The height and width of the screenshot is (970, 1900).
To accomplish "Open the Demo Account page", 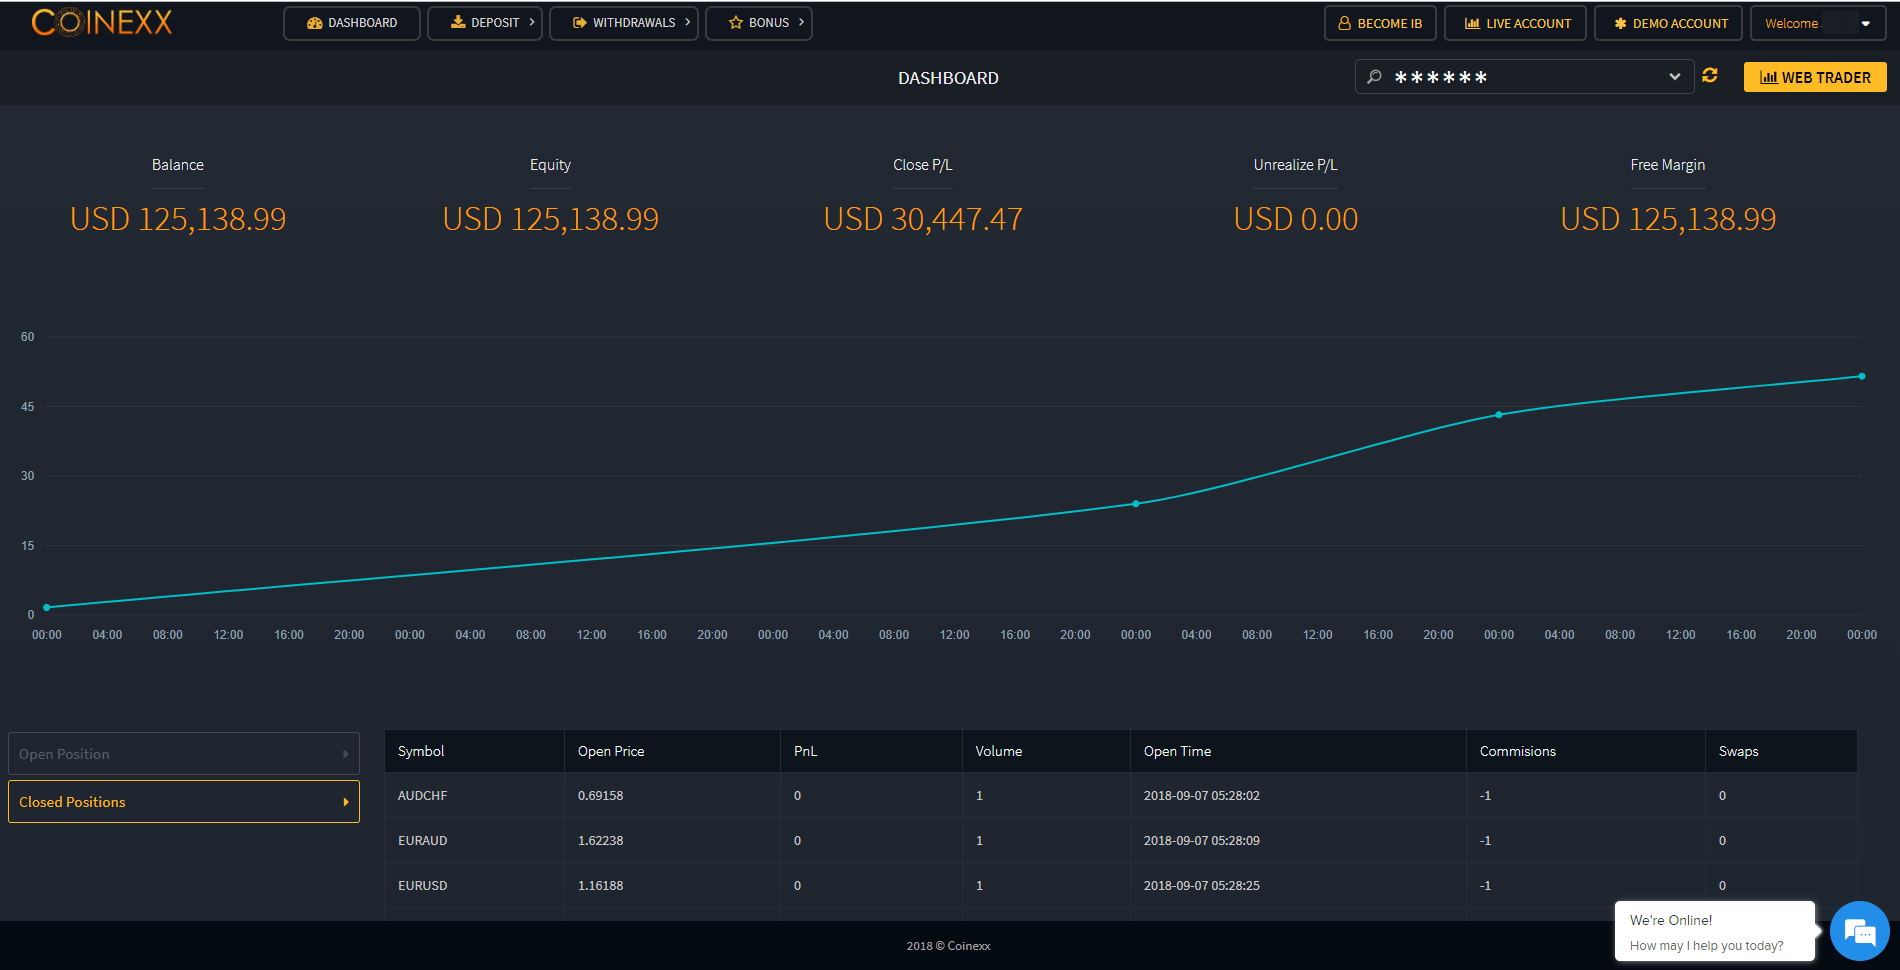I will click(x=1669, y=23).
